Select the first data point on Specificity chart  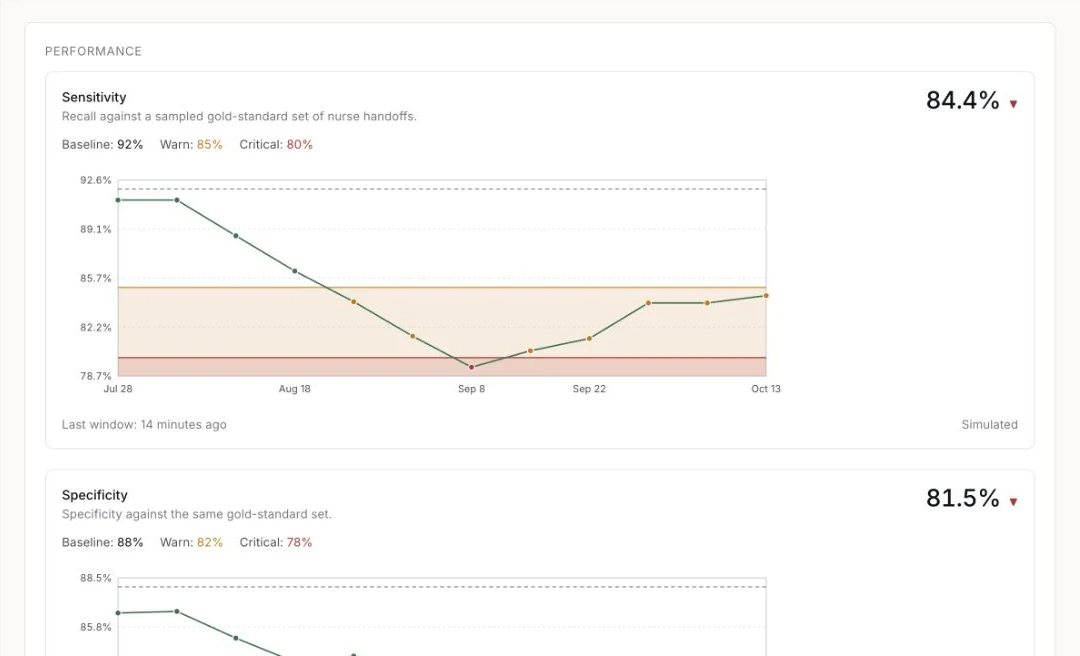click(118, 613)
